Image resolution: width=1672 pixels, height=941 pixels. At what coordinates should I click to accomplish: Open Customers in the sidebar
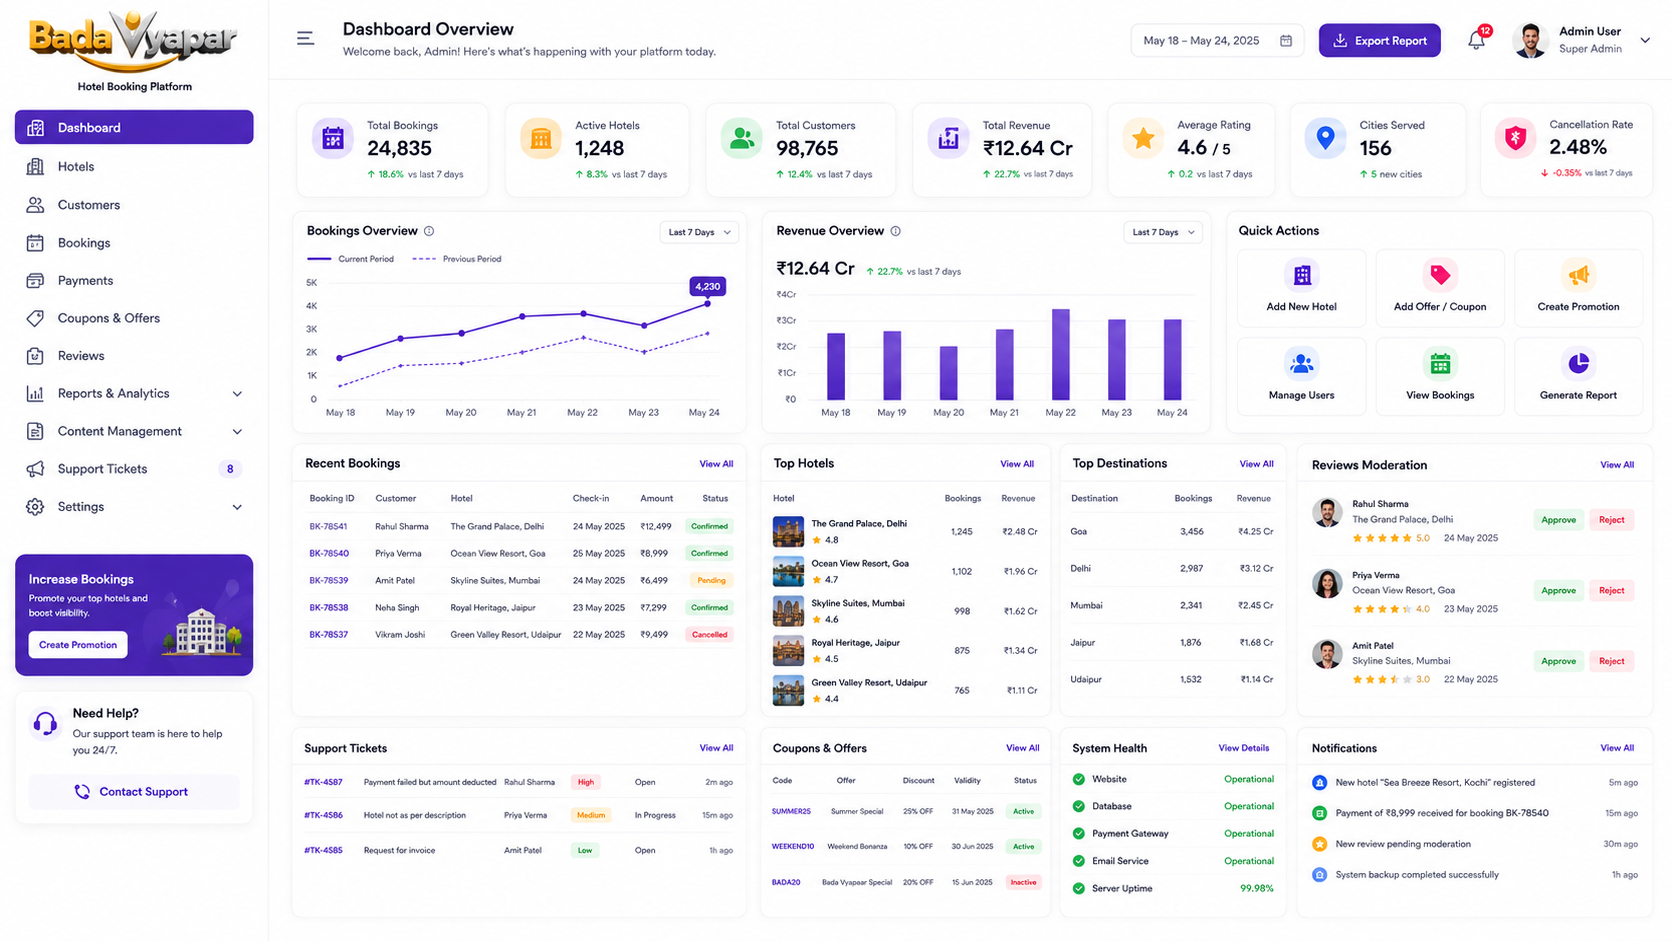pyautogui.click(x=134, y=205)
